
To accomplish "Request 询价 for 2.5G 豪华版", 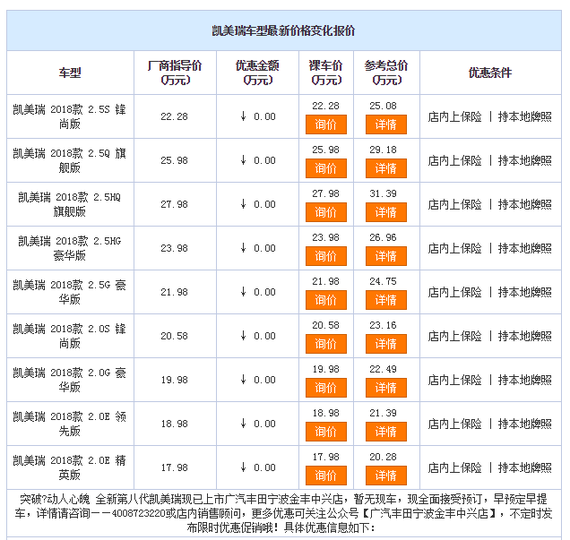I will 326,300.
